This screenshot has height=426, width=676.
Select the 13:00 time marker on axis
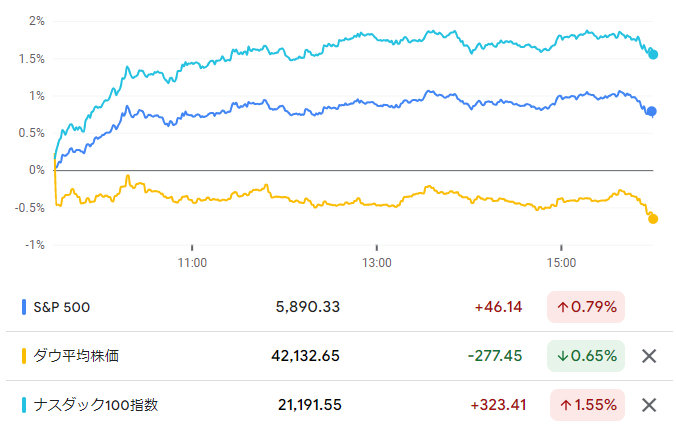[x=377, y=263]
